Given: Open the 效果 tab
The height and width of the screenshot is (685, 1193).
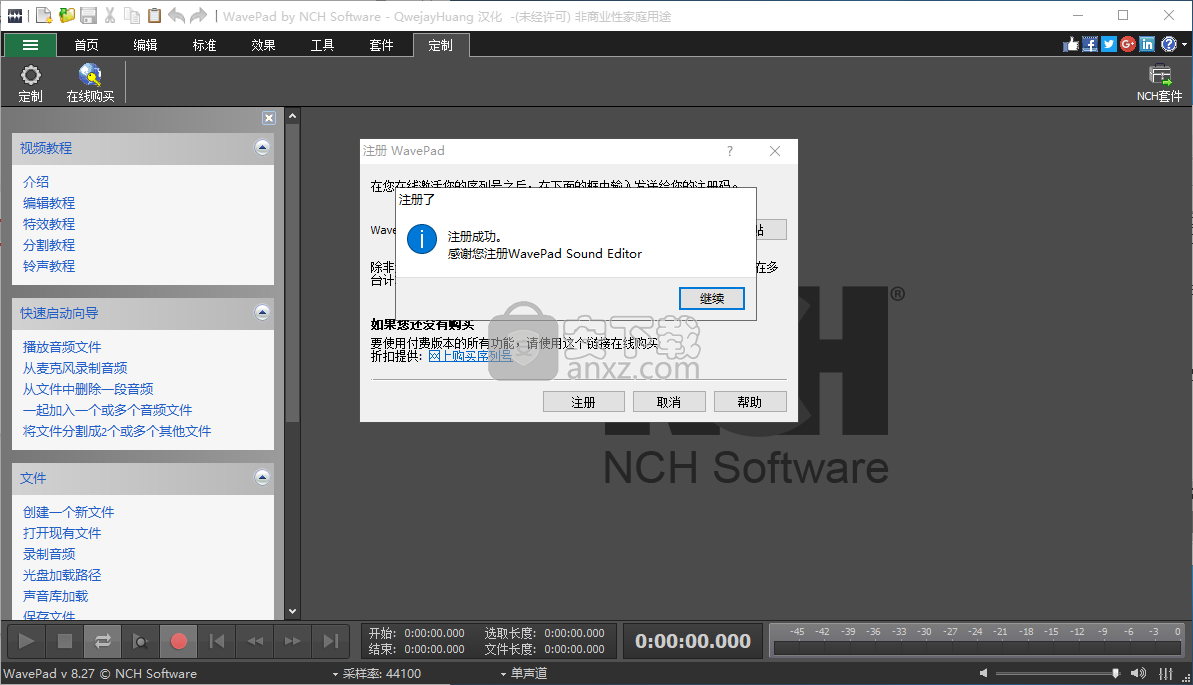Looking at the screenshot, I should coord(263,45).
